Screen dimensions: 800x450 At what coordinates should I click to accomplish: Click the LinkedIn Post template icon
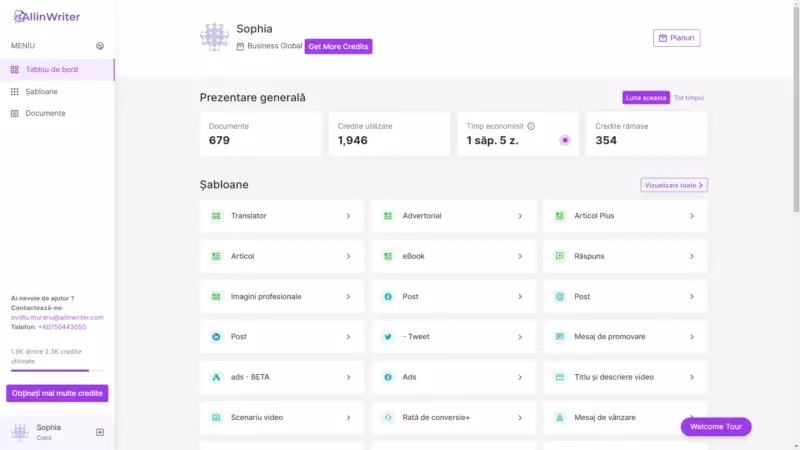click(x=216, y=337)
